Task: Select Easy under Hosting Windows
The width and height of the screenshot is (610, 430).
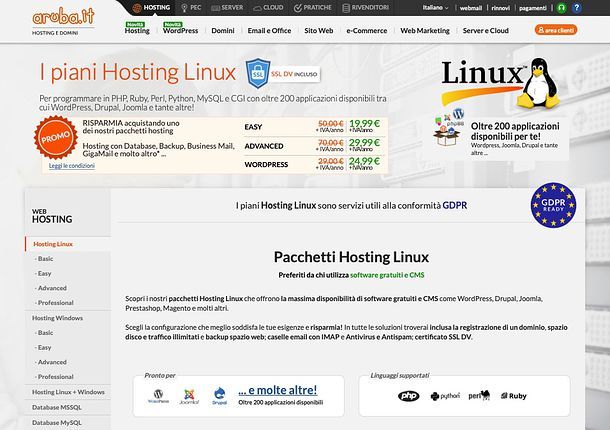Action: [44, 348]
